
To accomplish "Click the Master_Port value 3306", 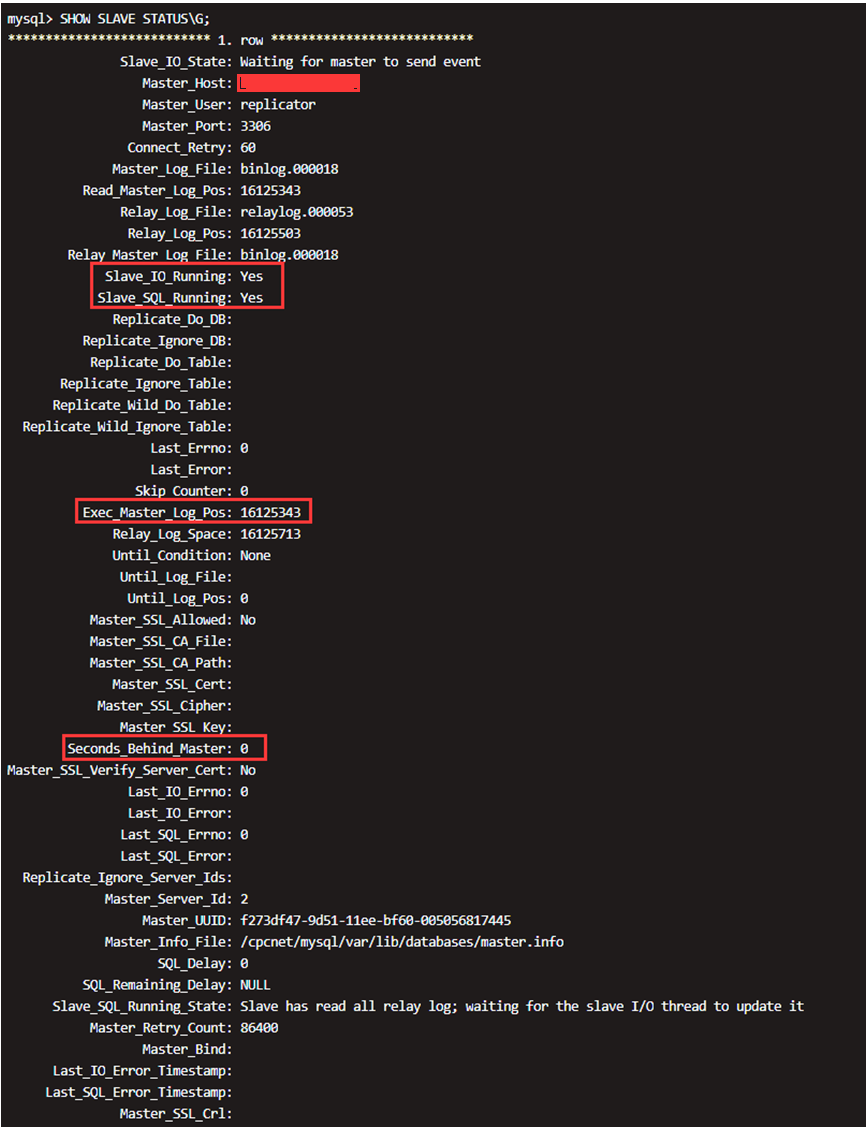I will (256, 126).
